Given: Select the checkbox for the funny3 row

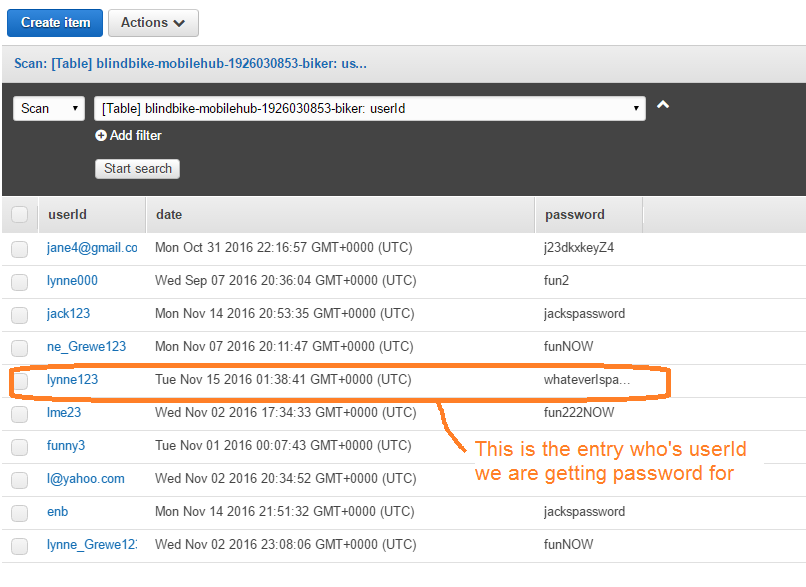Looking at the screenshot, I should 20,446.
